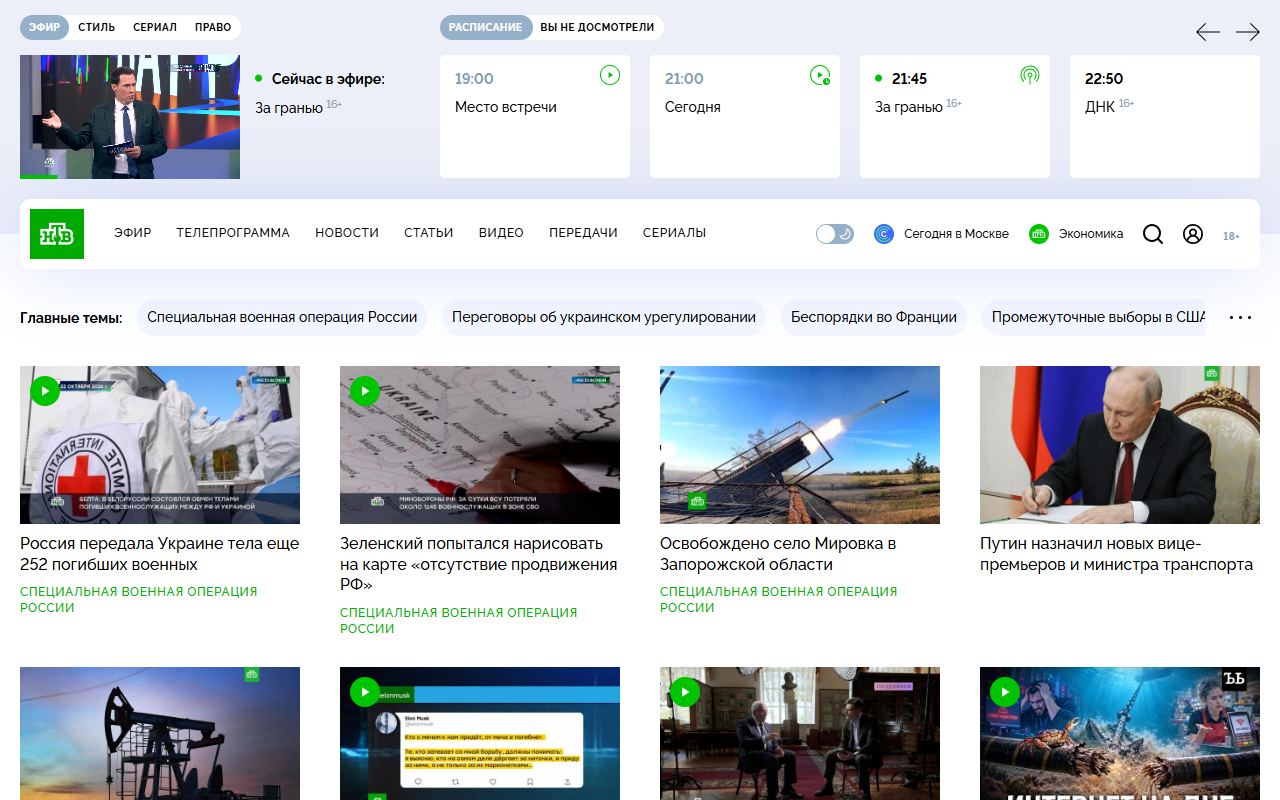Click the green Экономика icon

[1039, 234]
